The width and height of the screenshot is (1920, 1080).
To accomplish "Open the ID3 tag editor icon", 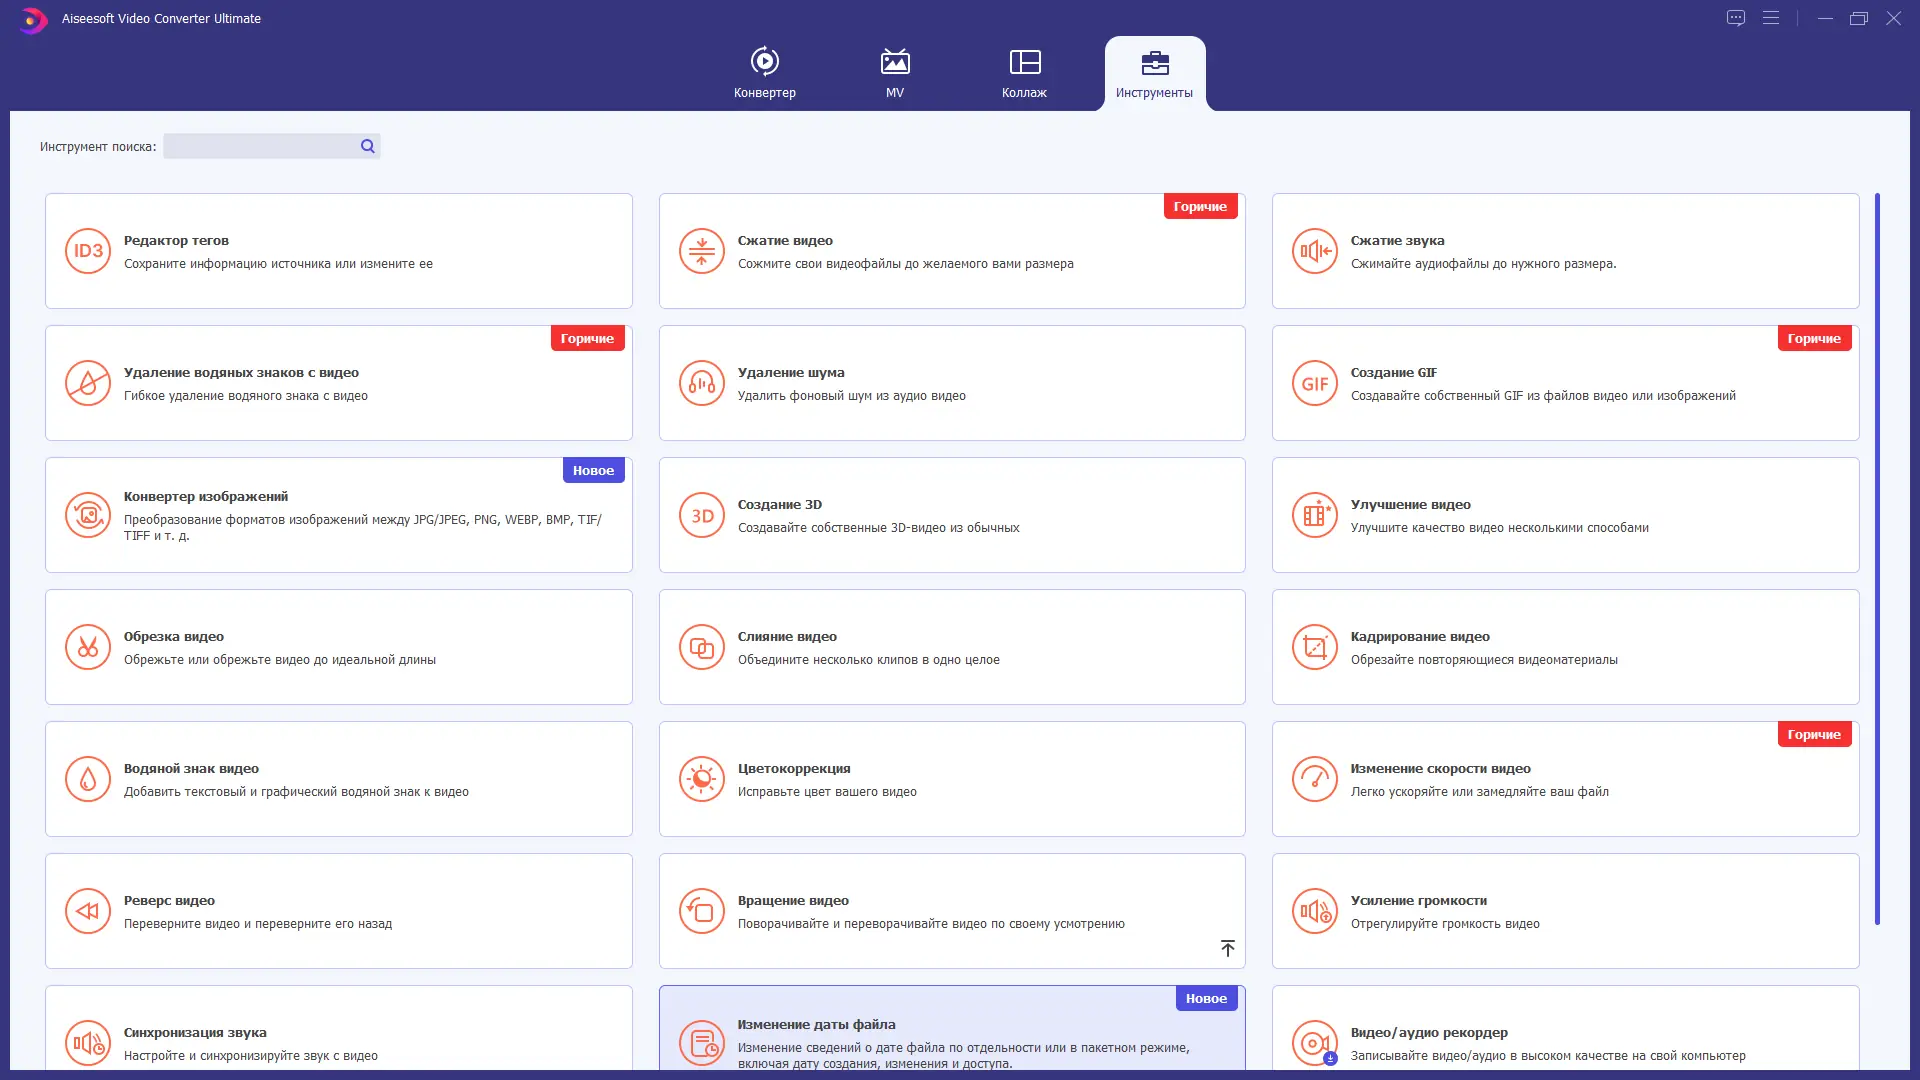I will tap(88, 251).
